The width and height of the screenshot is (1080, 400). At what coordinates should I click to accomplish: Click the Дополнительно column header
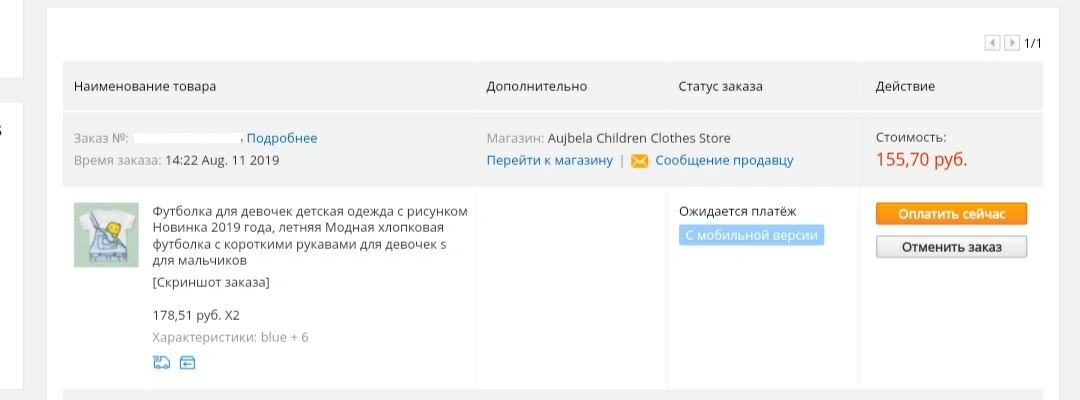coord(537,87)
